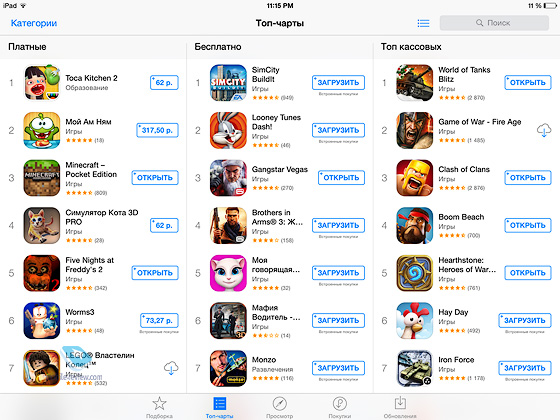Purchase Worms3 for 73,27 р.
This screenshot has height=420, width=560.
pos(159,321)
